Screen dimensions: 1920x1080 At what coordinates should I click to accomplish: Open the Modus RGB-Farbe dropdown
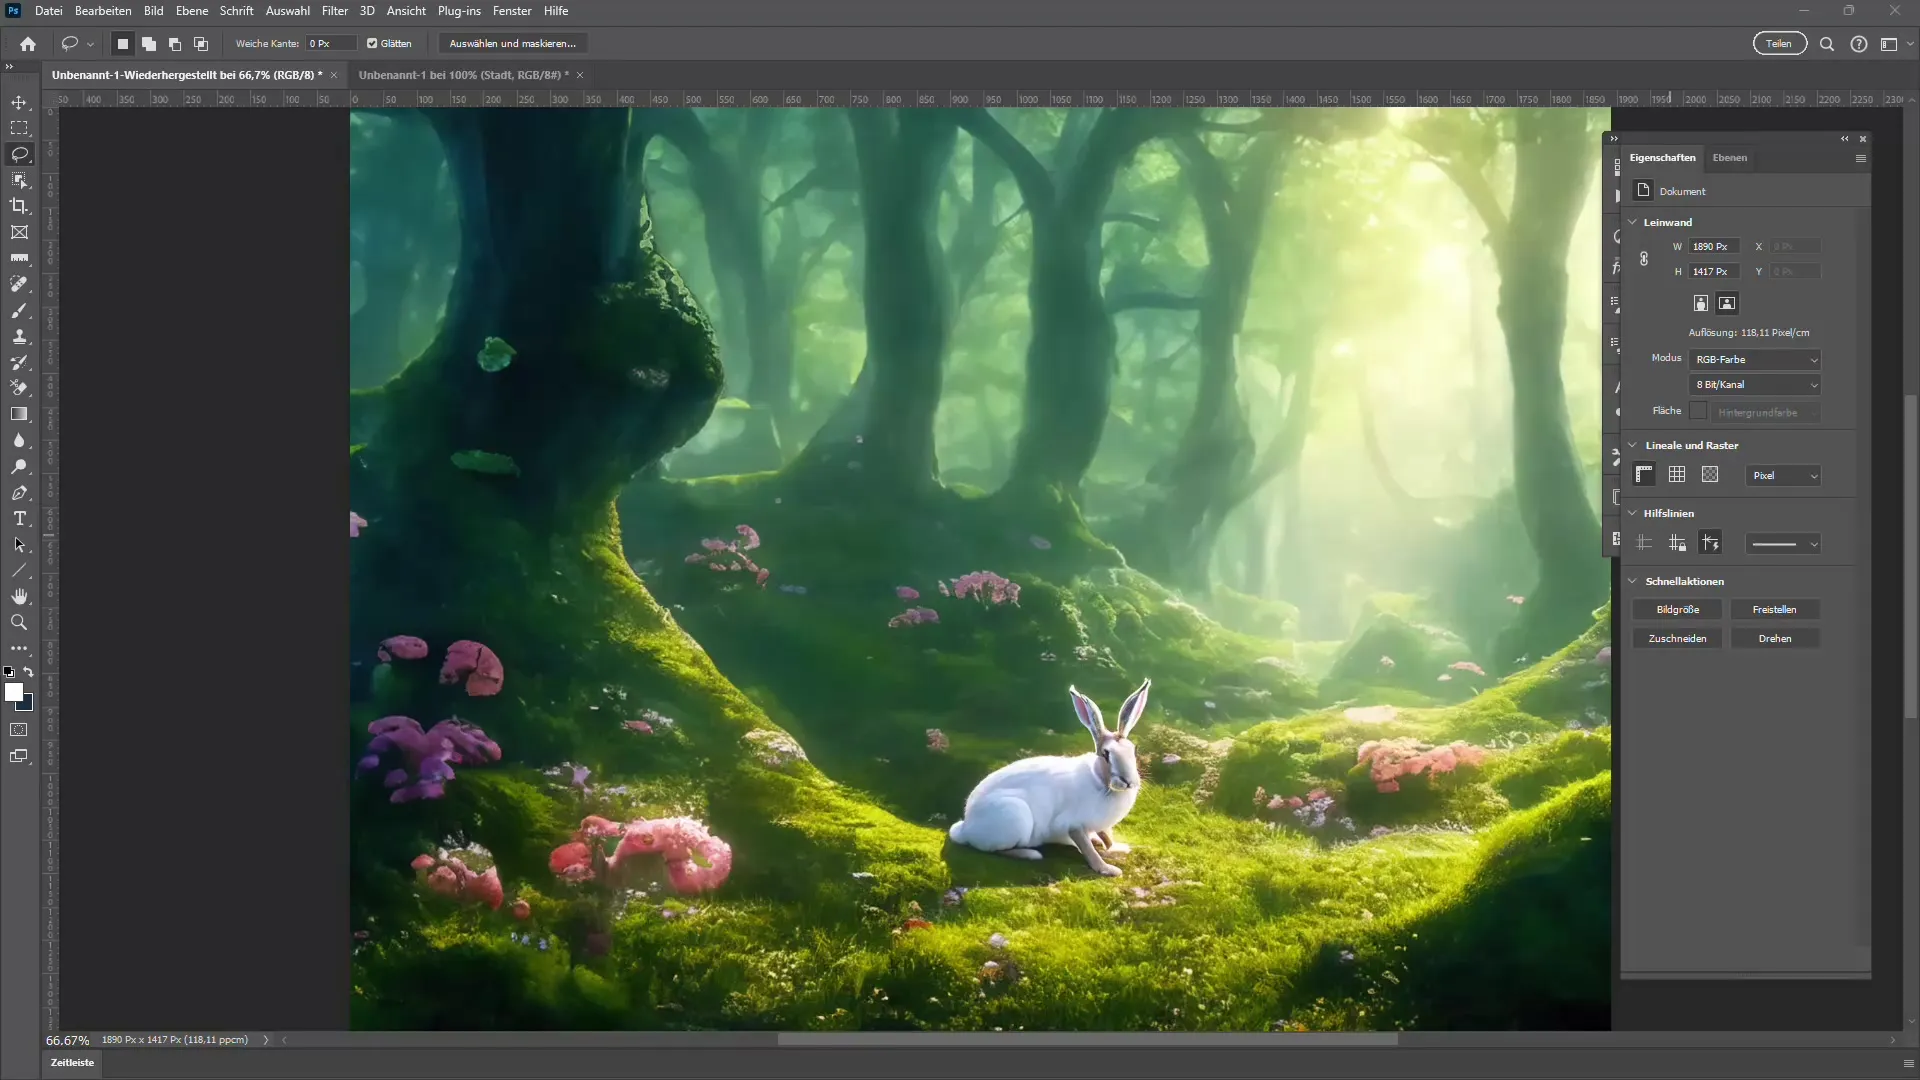tap(1755, 360)
